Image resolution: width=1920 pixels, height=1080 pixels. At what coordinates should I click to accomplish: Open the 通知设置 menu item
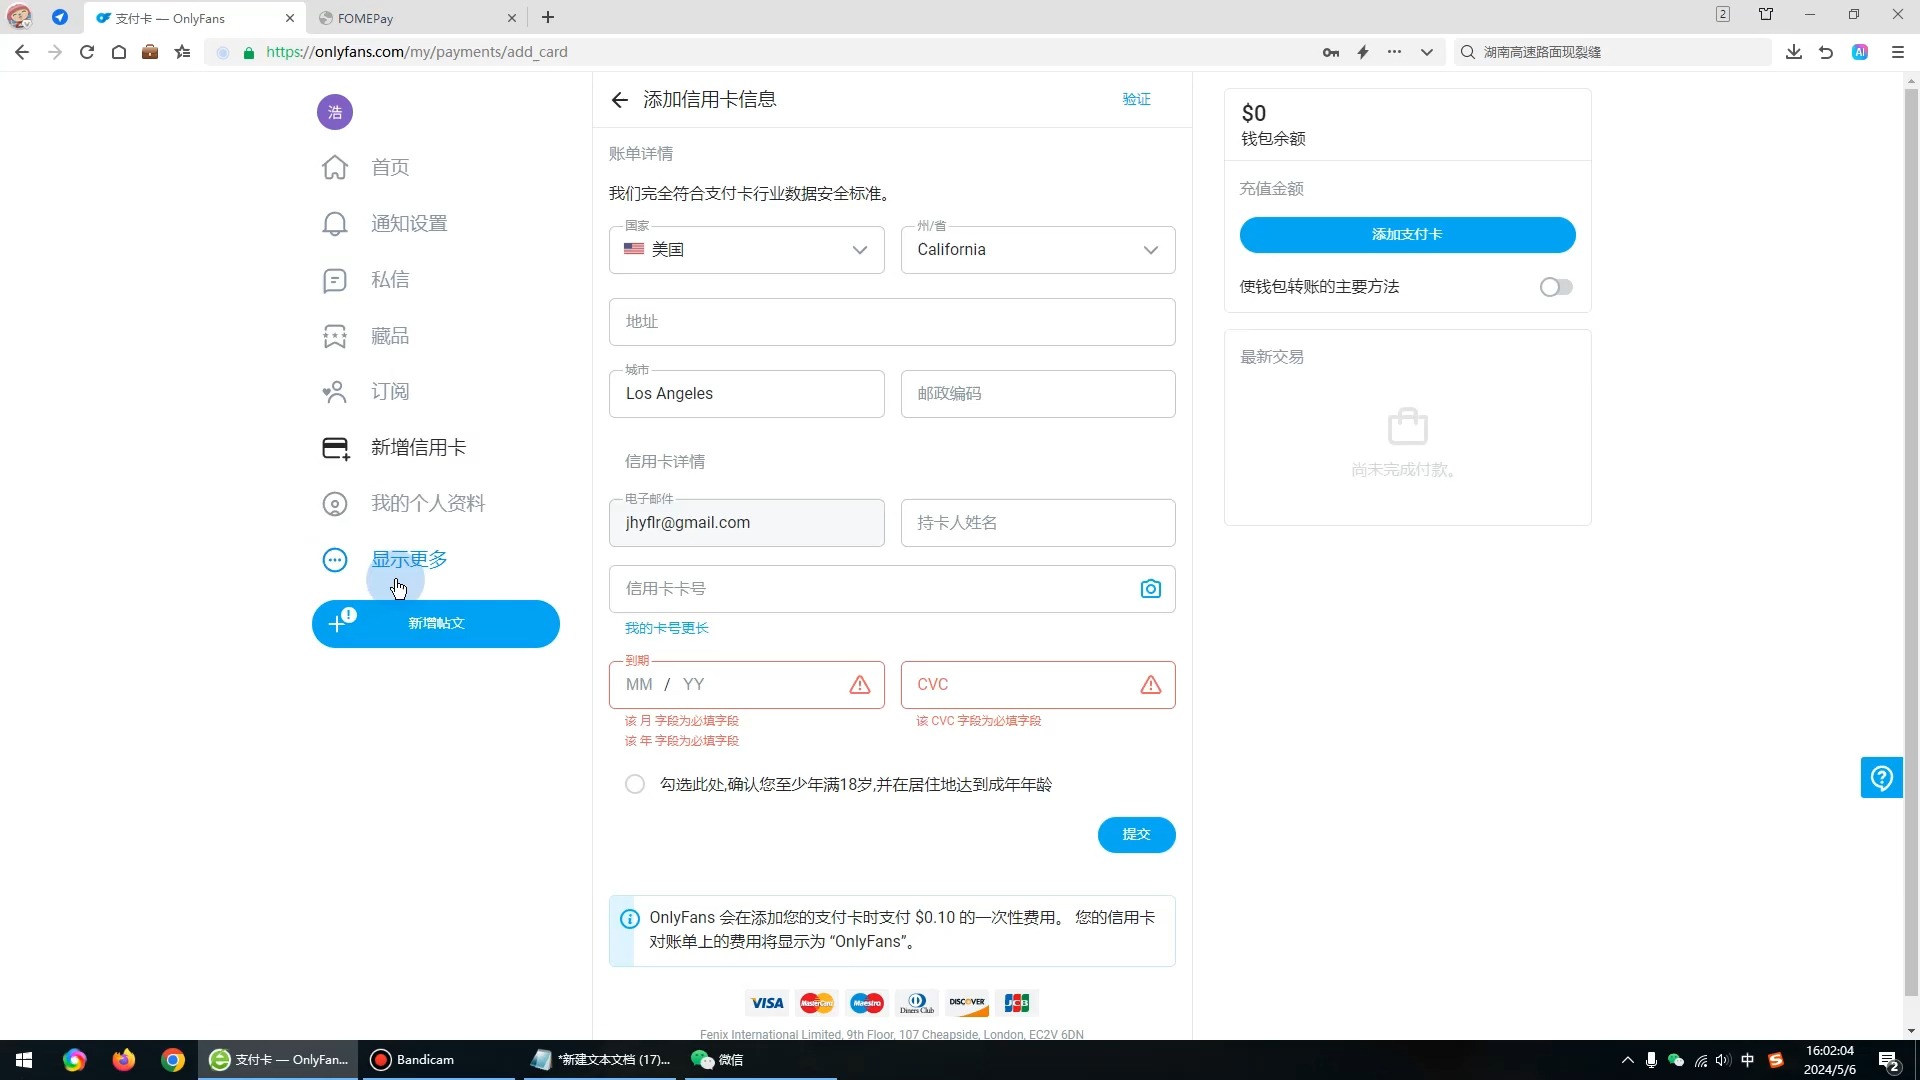(409, 224)
